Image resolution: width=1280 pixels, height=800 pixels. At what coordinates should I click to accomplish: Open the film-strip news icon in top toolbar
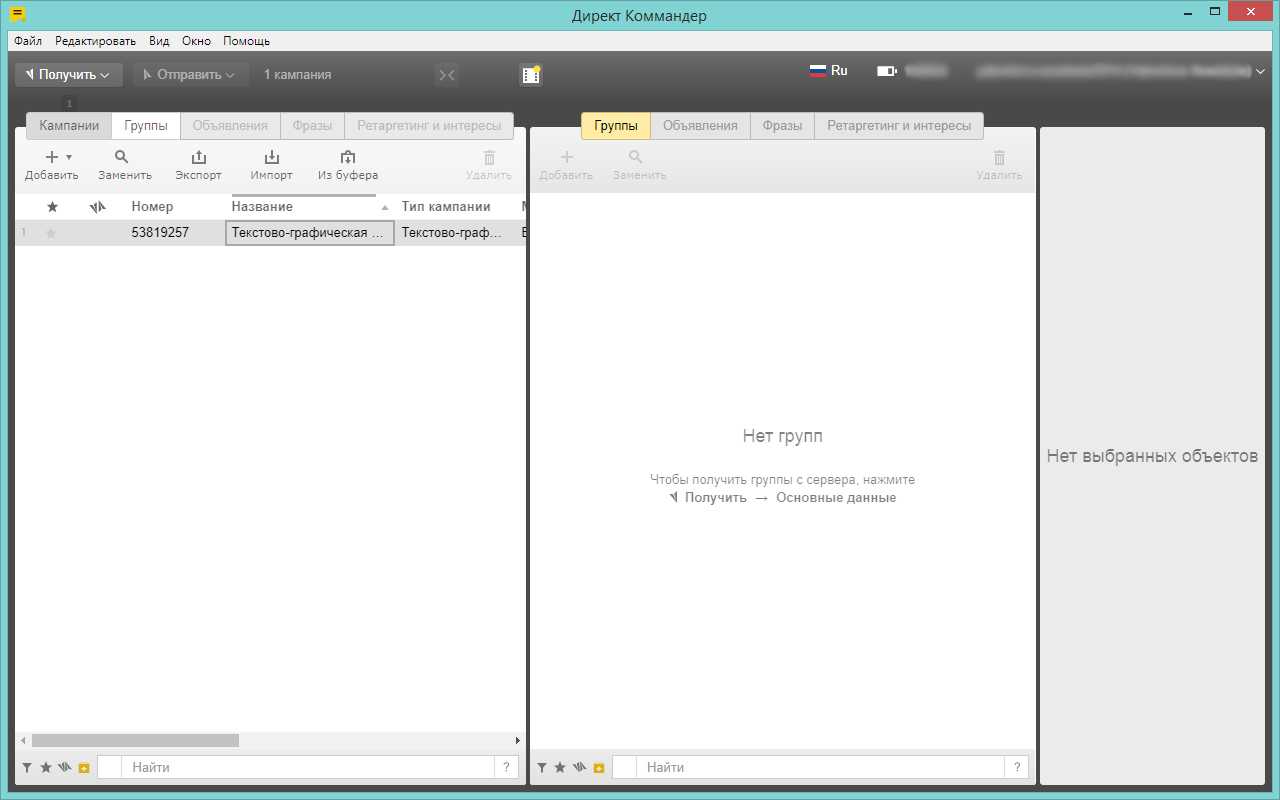[x=530, y=75]
